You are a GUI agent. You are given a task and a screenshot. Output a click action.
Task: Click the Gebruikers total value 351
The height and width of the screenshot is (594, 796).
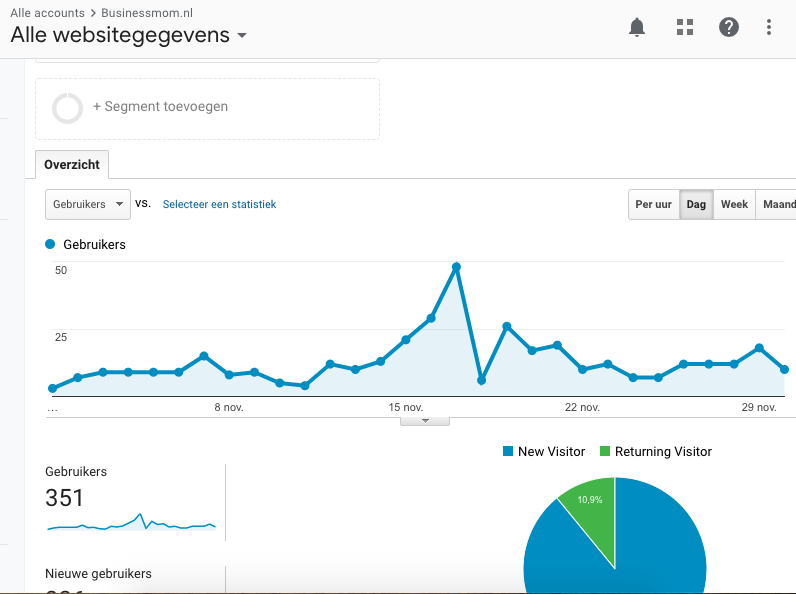click(x=64, y=498)
